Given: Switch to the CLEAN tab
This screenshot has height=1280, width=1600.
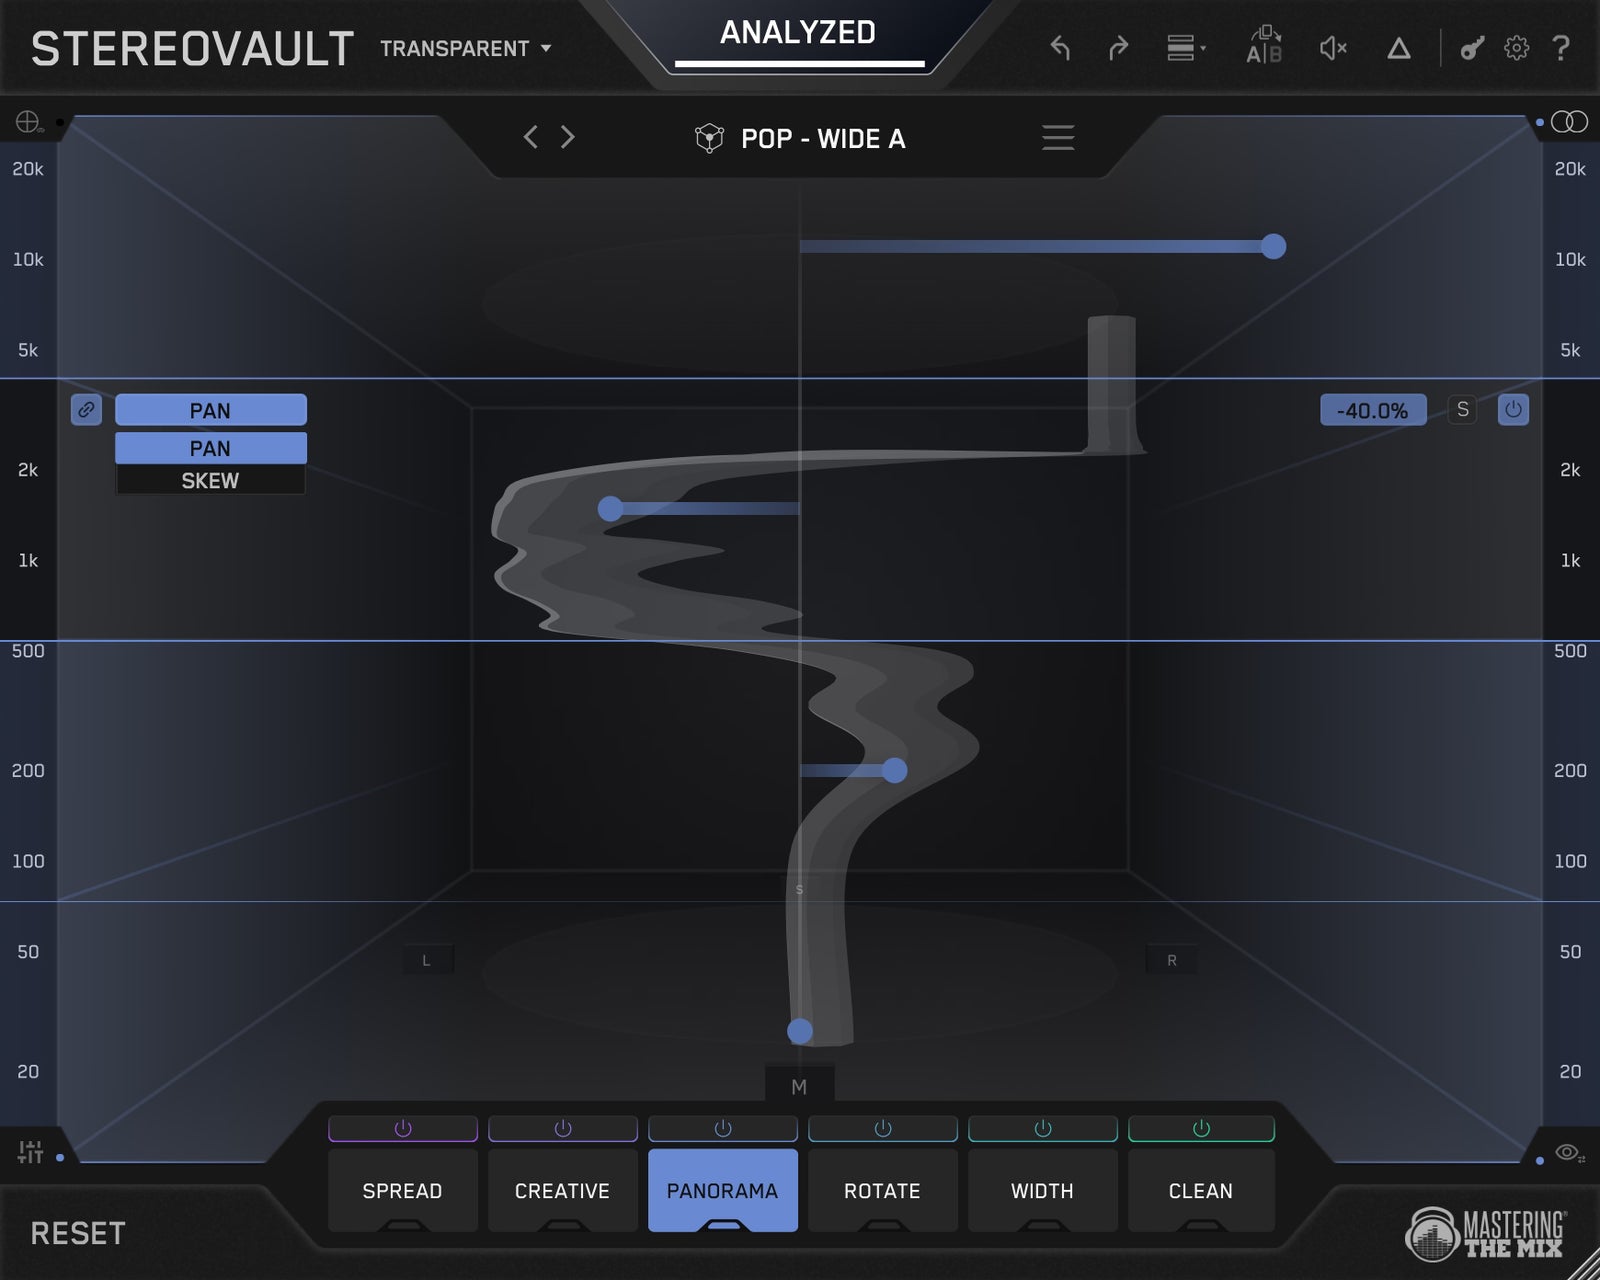Looking at the screenshot, I should 1201,1190.
